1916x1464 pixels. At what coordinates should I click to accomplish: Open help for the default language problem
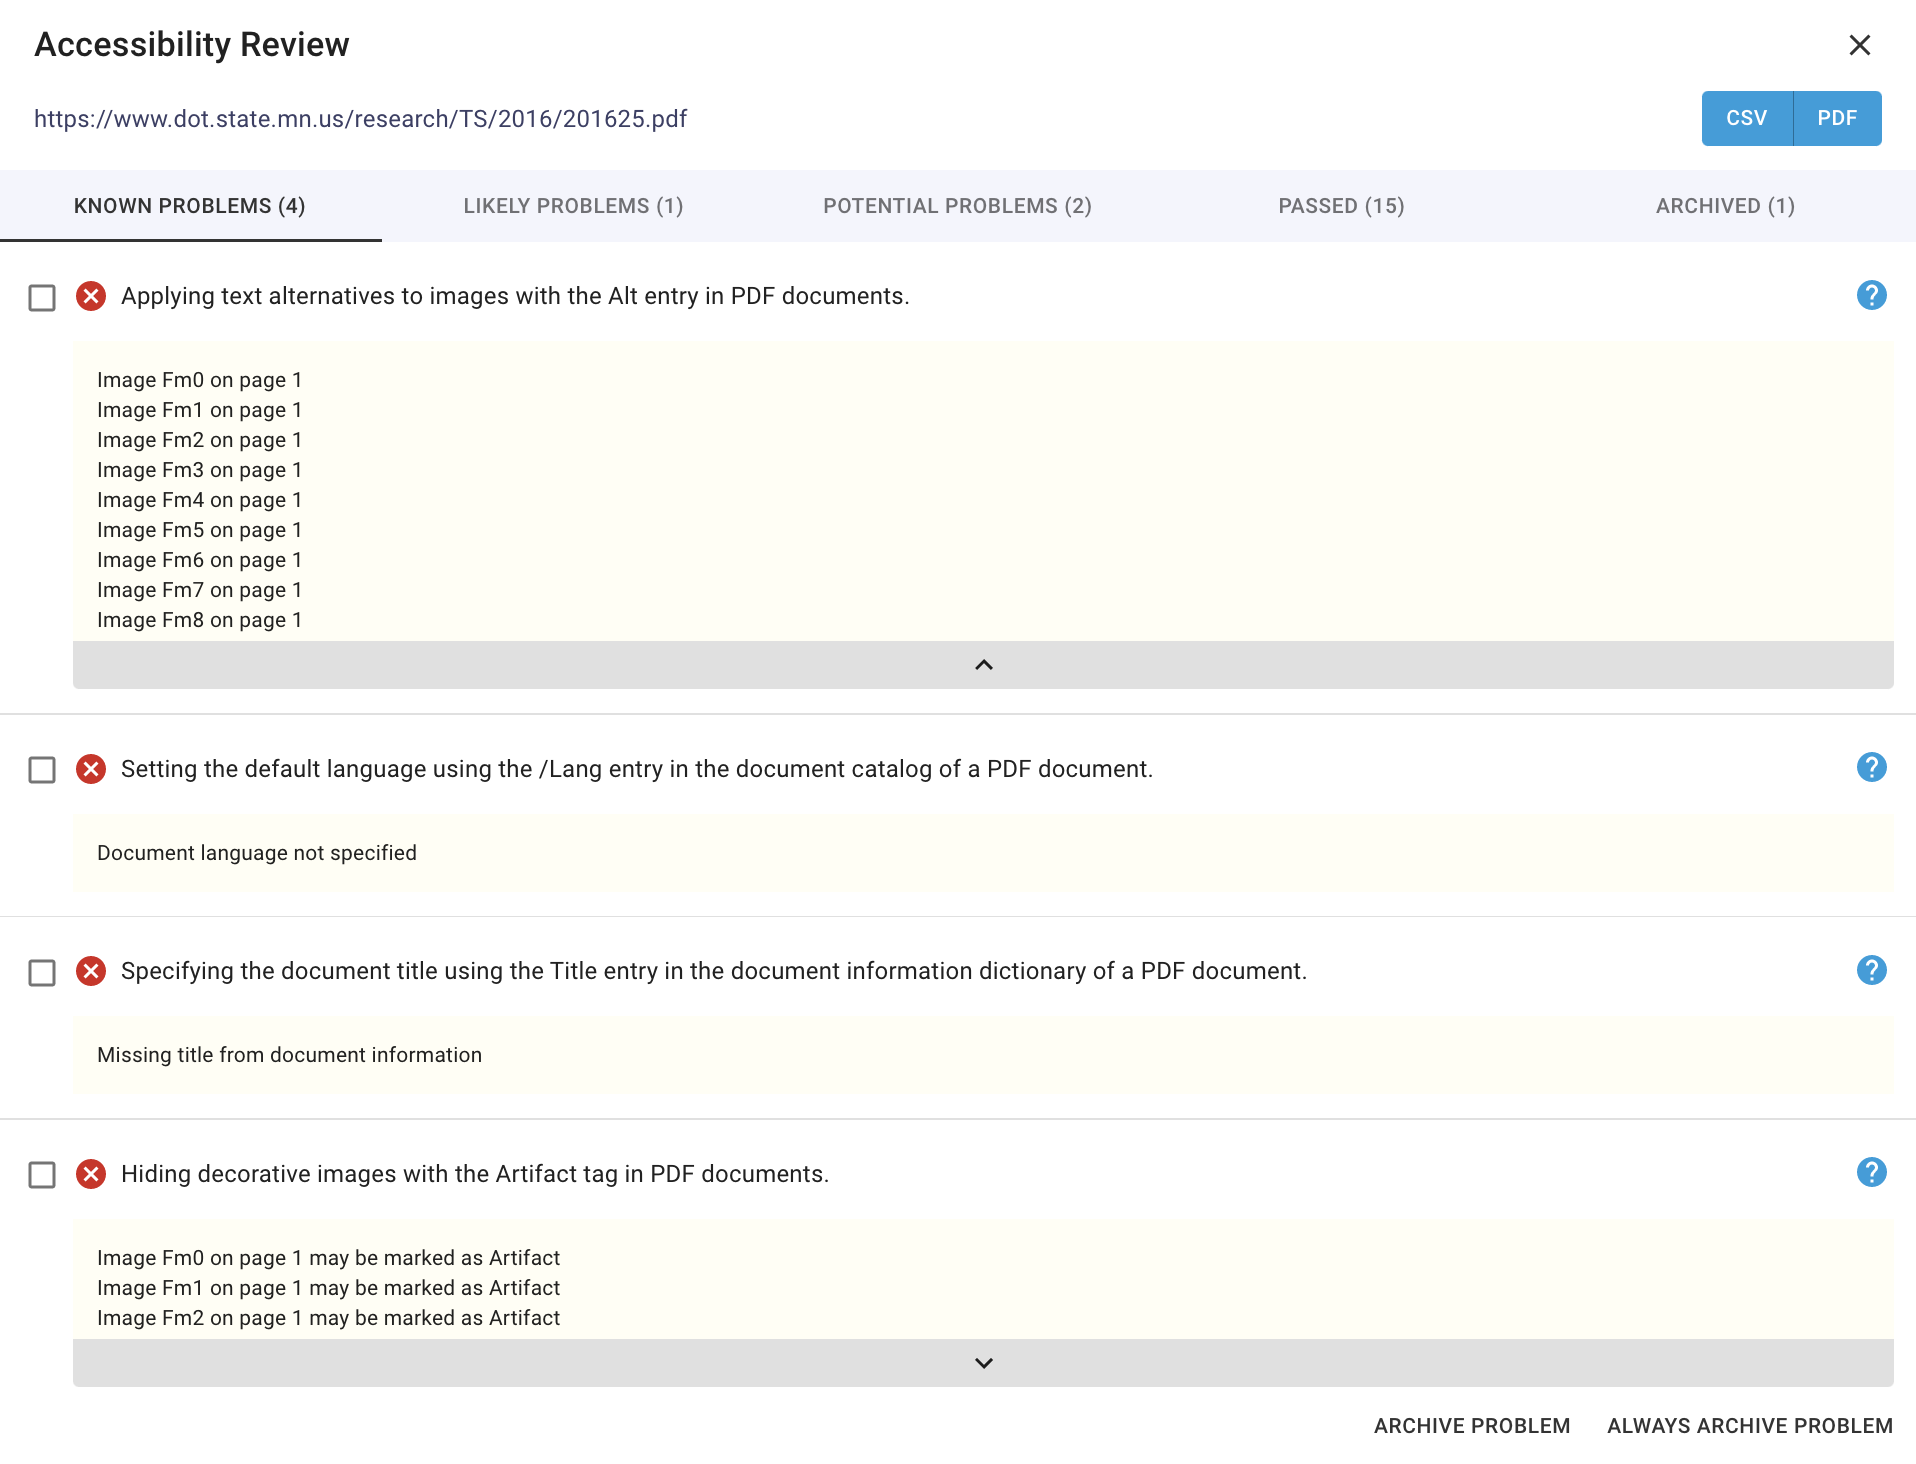coord(1871,768)
